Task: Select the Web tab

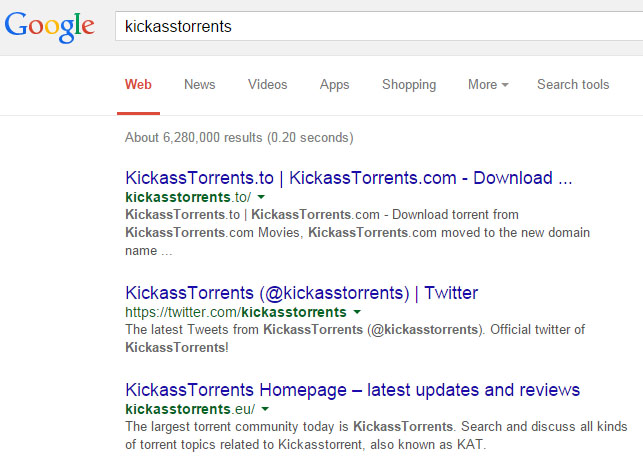Action: point(138,85)
